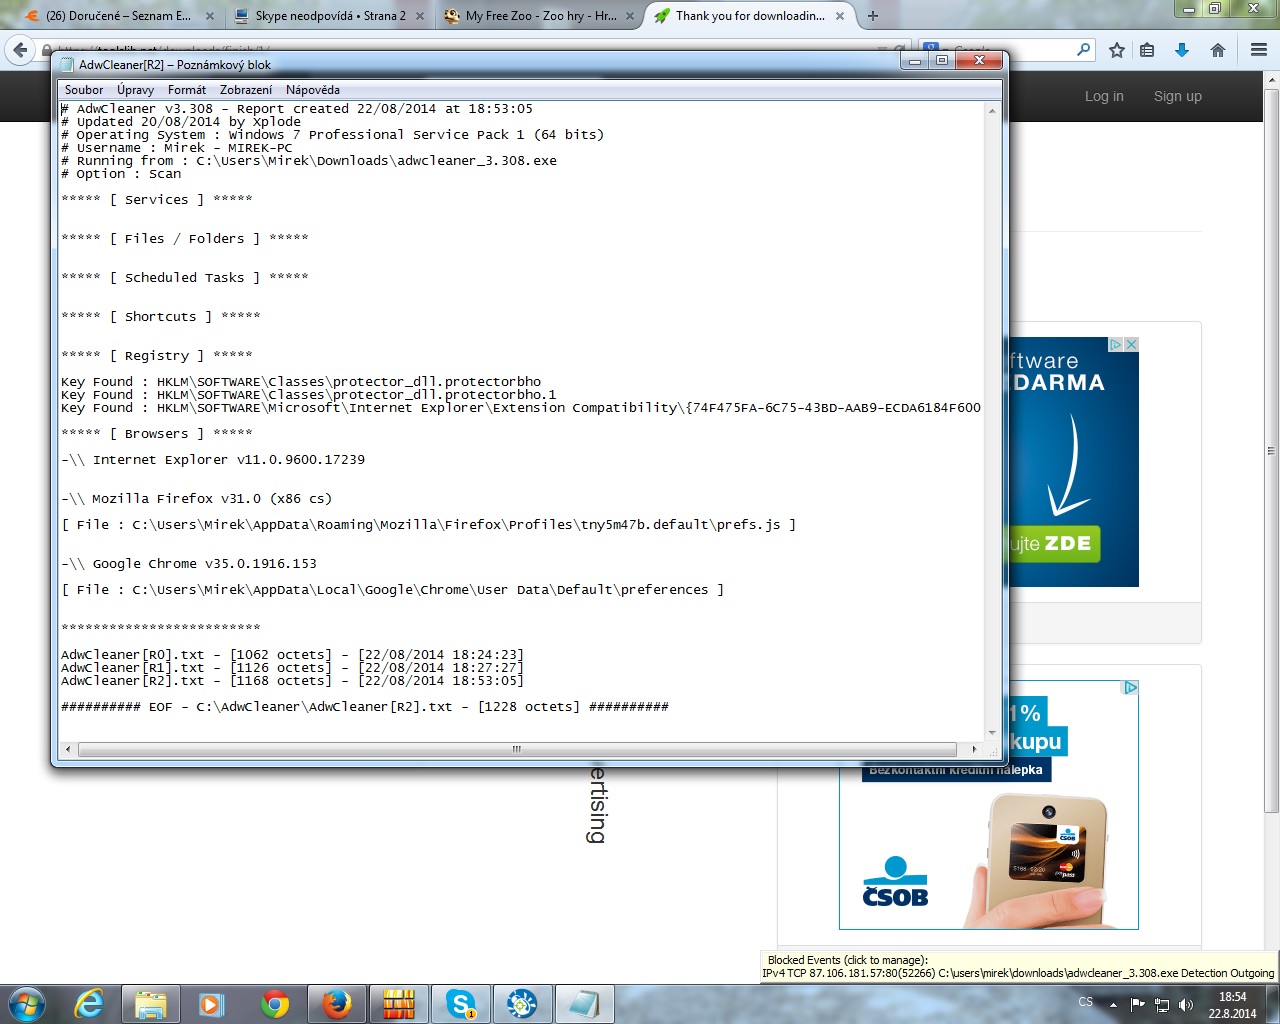The width and height of the screenshot is (1280, 1024).
Task: Open Windows Media Player from the taskbar
Action: point(212,1004)
